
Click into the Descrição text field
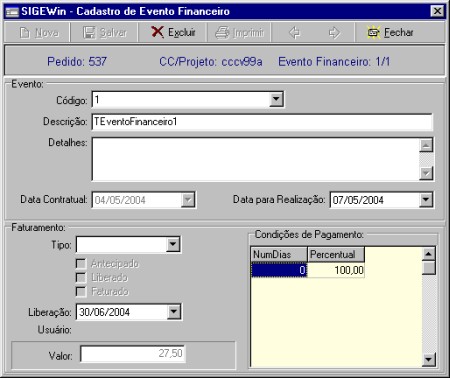tap(262, 122)
